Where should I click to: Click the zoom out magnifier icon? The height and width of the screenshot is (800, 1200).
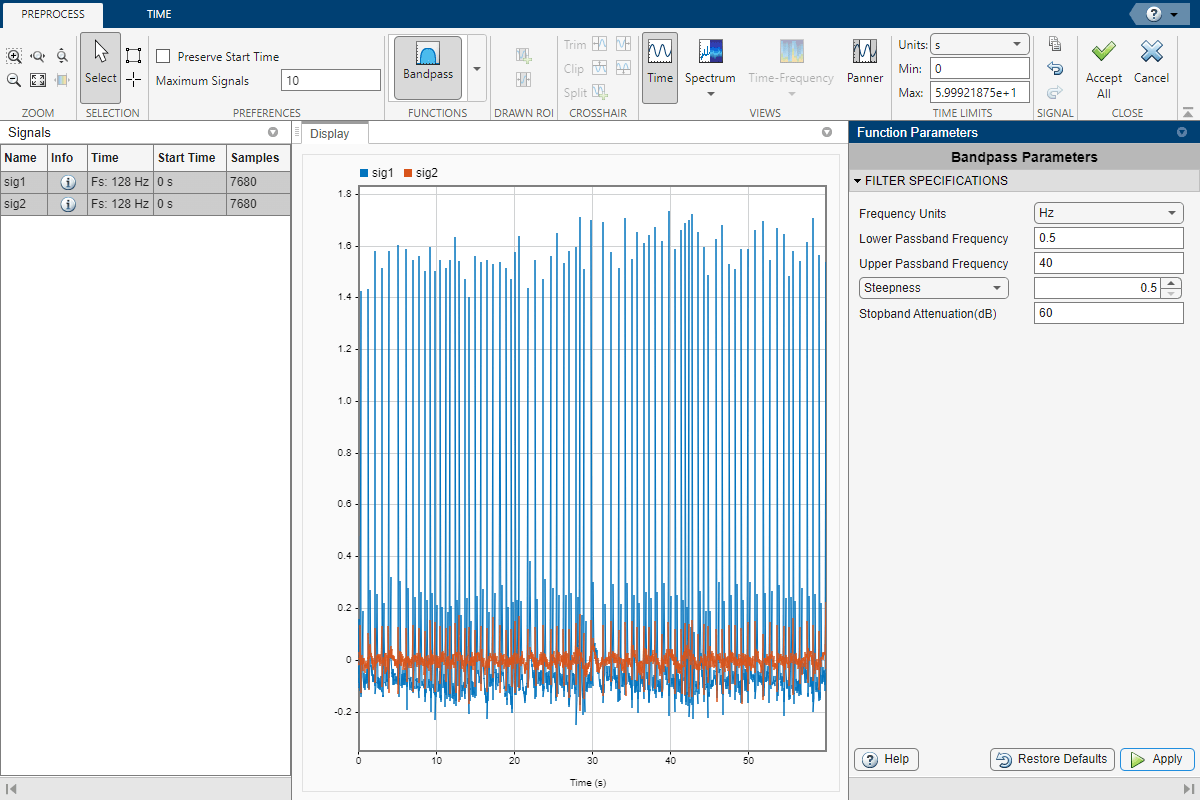14,80
